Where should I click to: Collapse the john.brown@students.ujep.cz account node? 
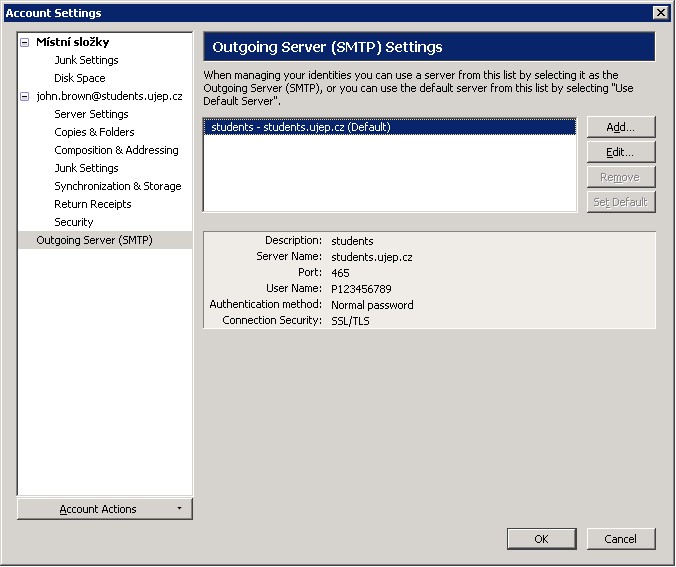point(25,96)
